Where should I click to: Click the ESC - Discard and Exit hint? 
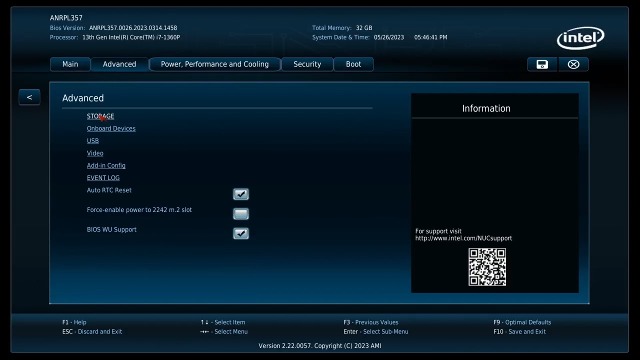92,332
